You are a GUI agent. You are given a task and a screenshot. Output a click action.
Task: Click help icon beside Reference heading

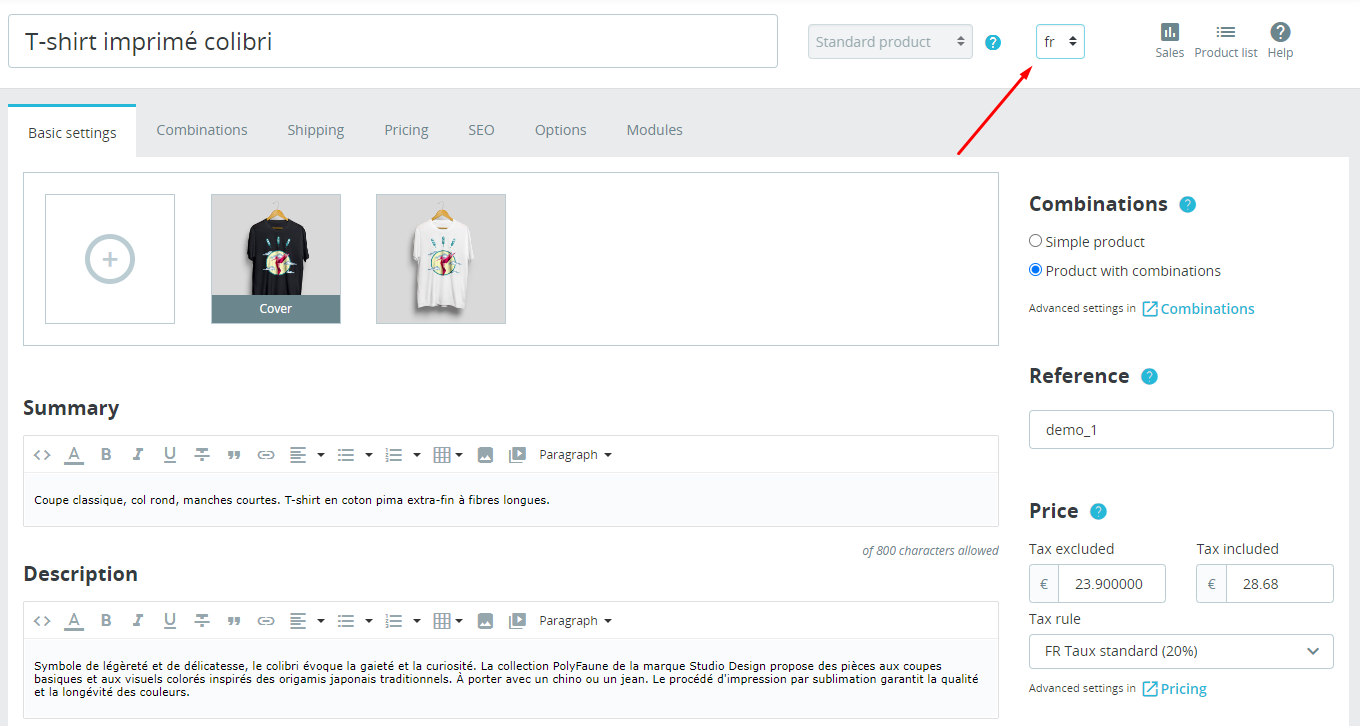[1149, 376]
